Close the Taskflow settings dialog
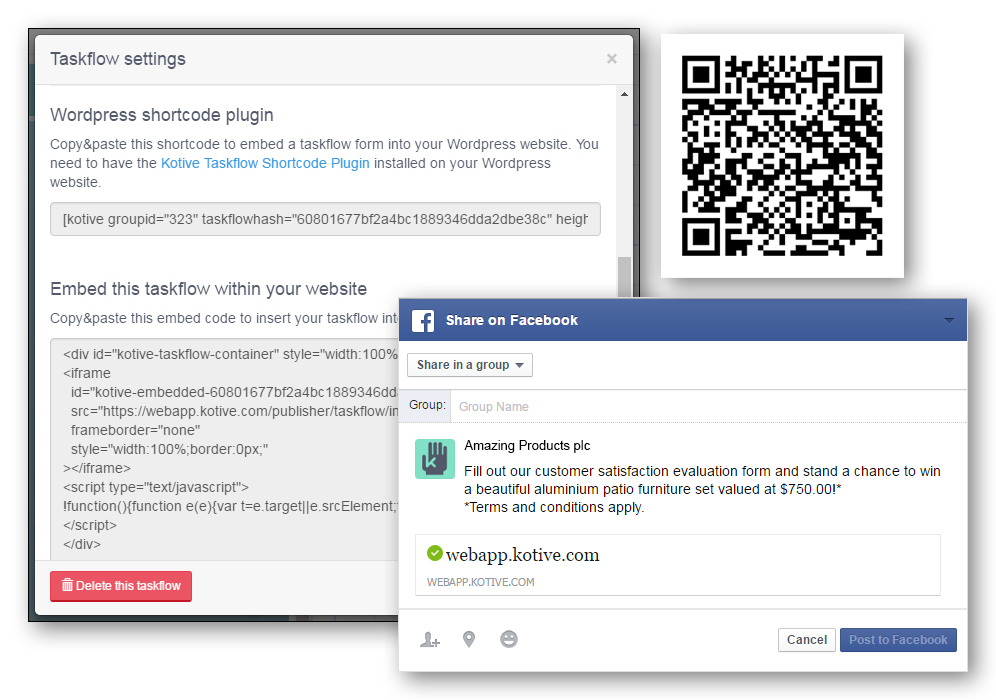Image resolution: width=996 pixels, height=700 pixels. (612, 58)
